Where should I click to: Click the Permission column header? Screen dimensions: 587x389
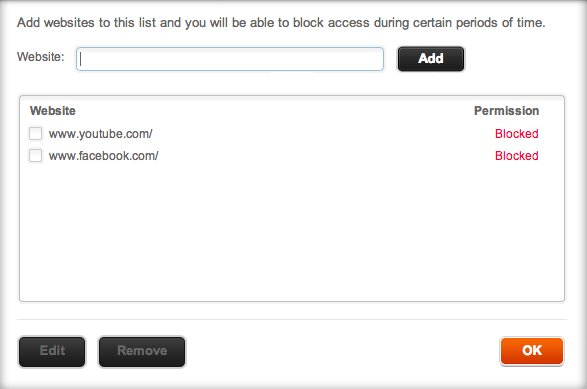(x=507, y=111)
